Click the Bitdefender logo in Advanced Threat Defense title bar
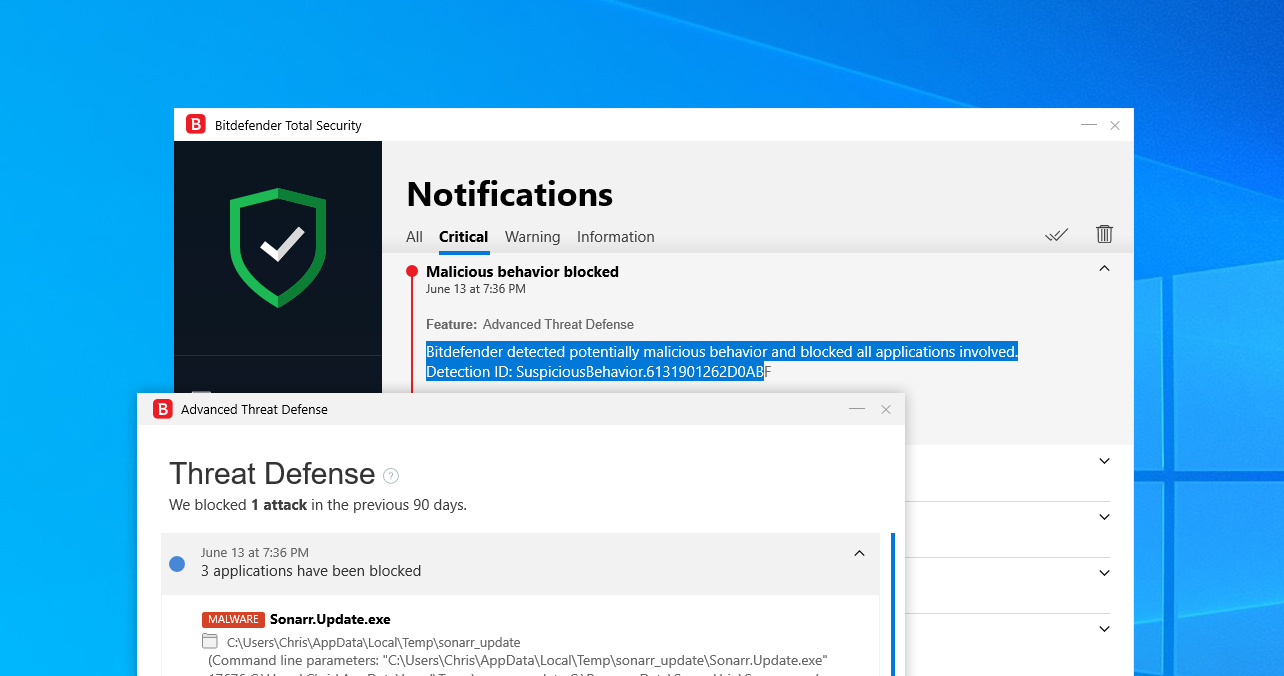This screenshot has width=1284, height=676. [x=162, y=409]
